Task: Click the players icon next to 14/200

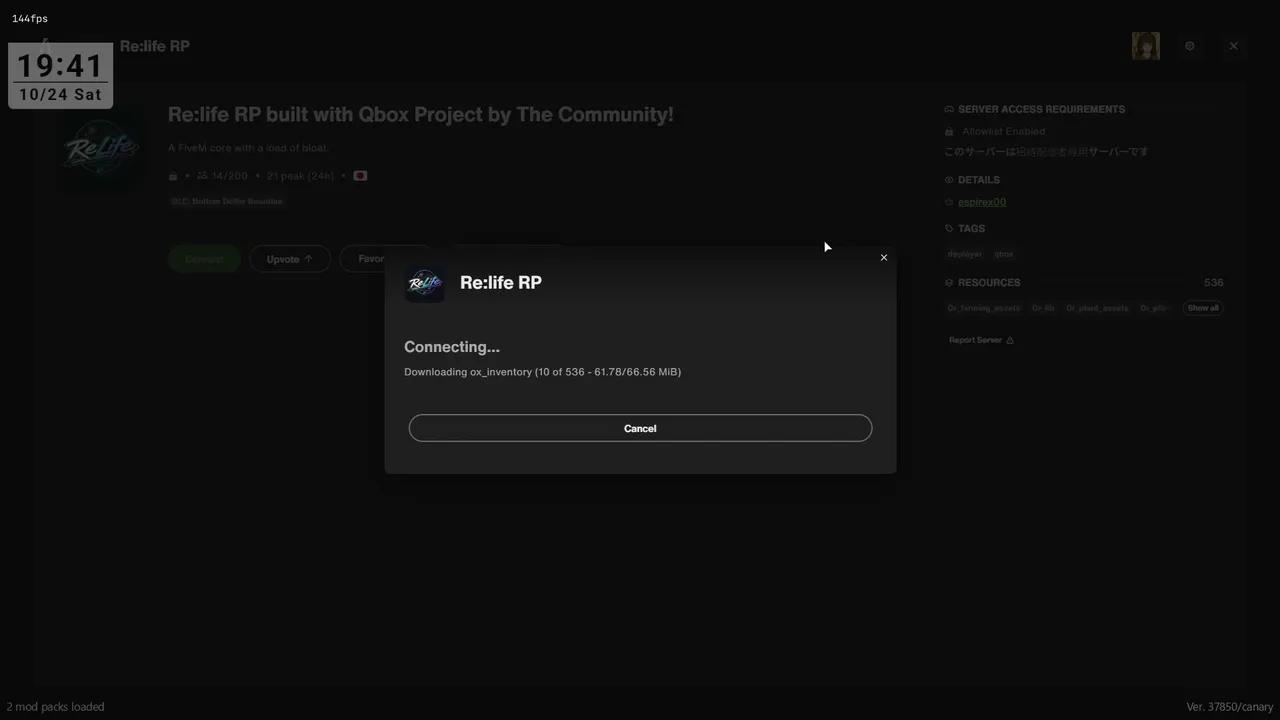Action: pos(202,176)
